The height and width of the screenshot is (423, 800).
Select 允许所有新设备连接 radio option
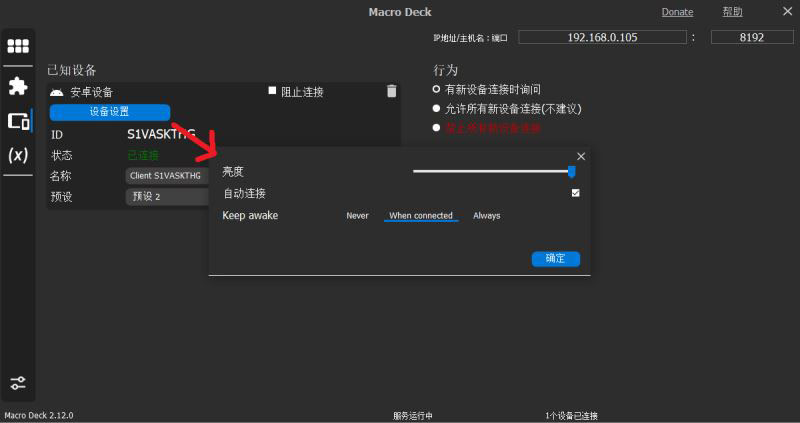point(436,108)
